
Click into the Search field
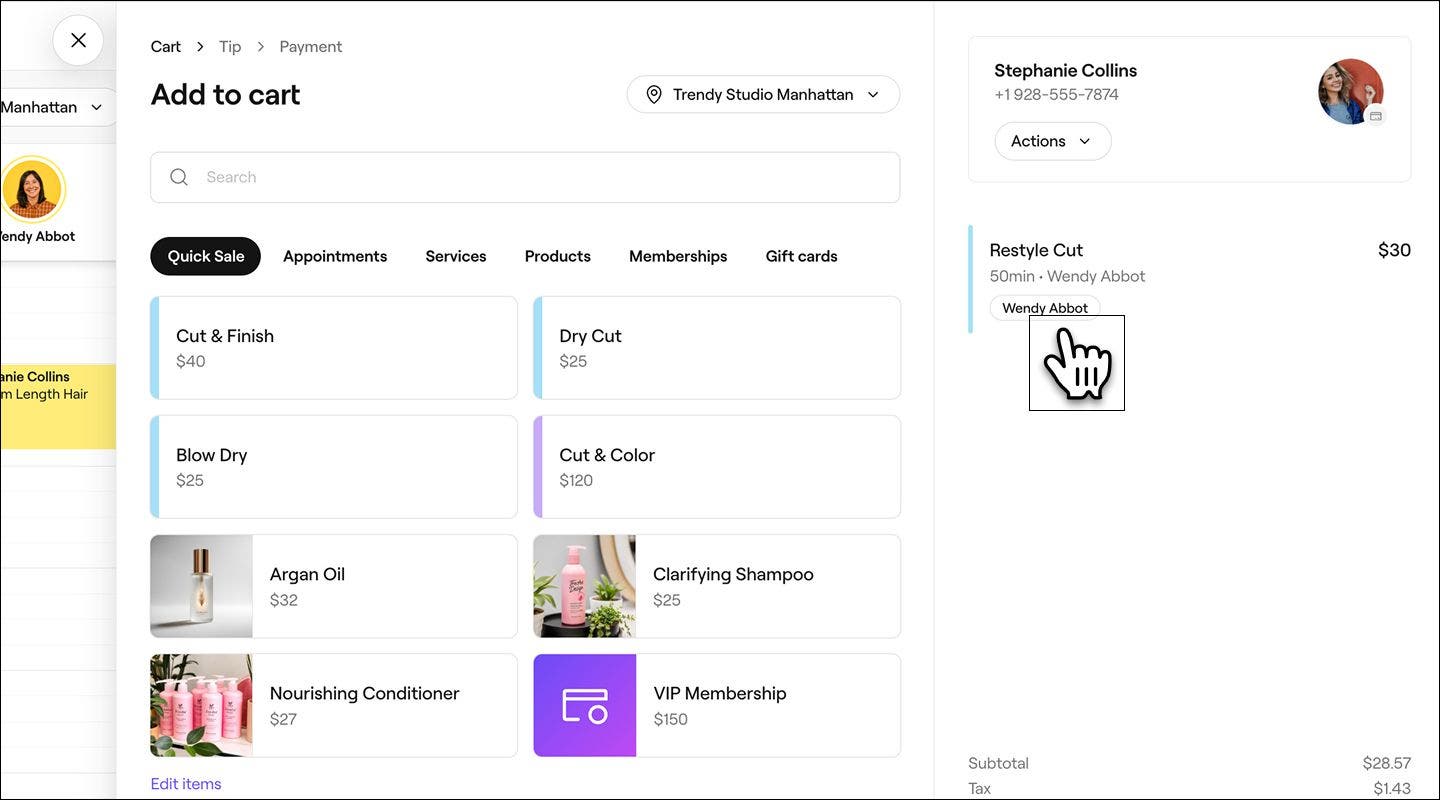tap(540, 177)
